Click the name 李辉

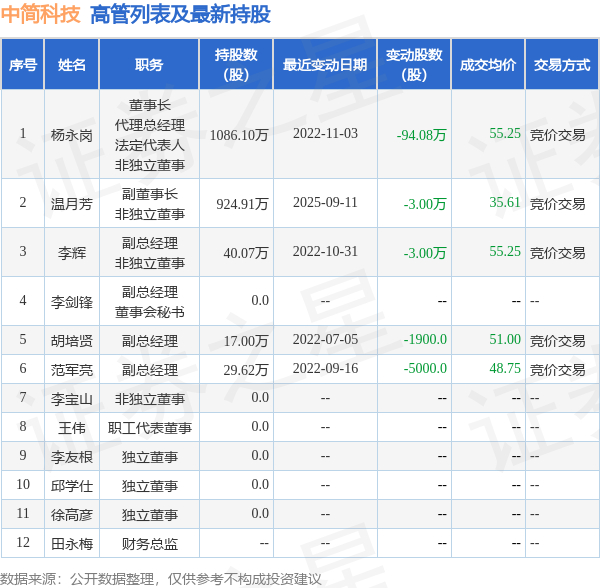(72, 253)
